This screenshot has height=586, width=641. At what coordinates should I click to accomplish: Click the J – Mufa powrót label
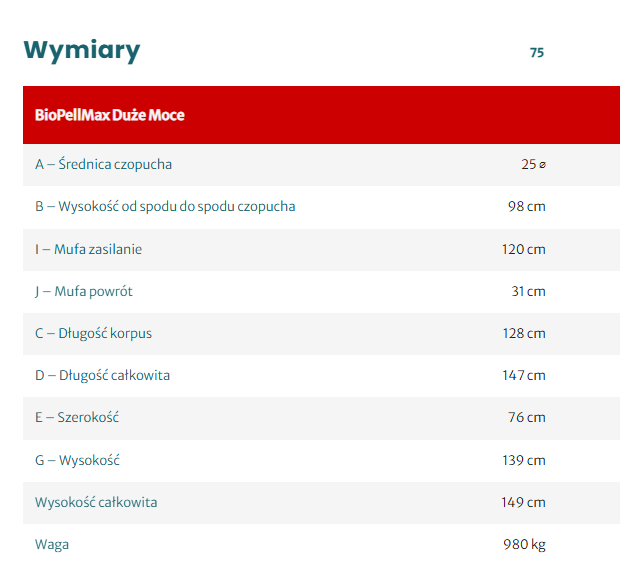(x=84, y=292)
